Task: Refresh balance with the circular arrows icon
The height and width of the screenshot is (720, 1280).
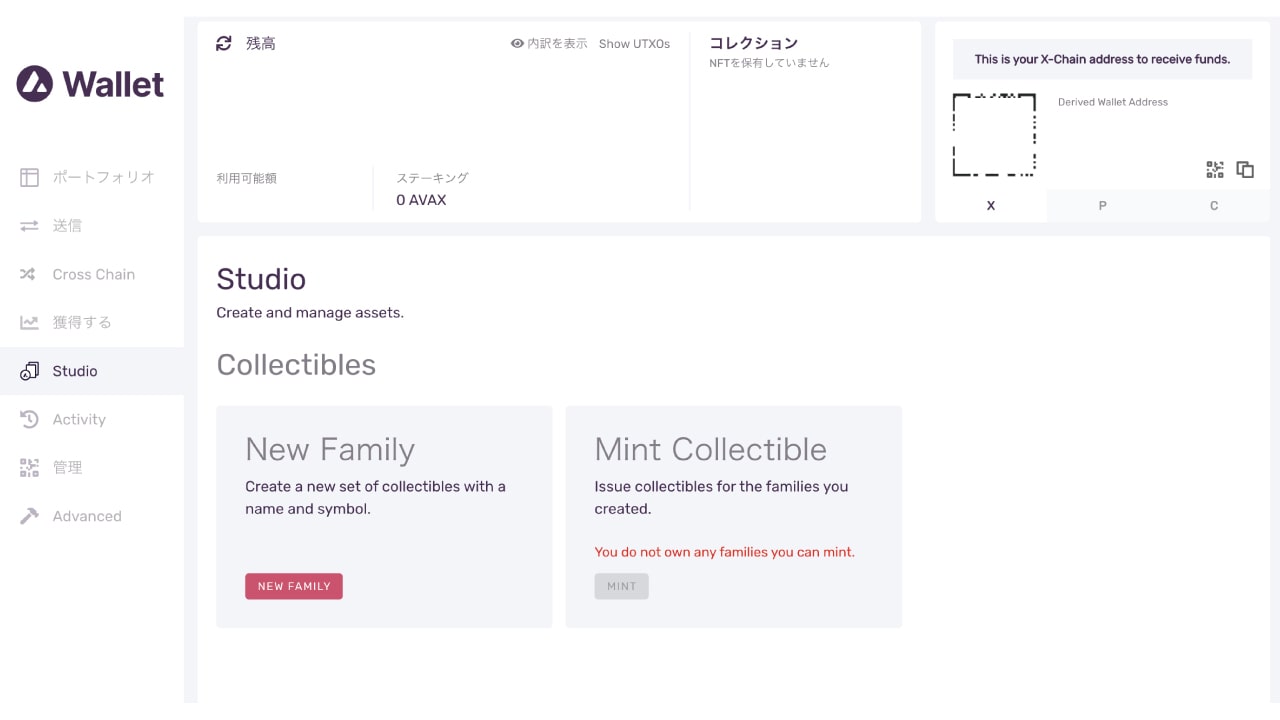Action: 224,43
